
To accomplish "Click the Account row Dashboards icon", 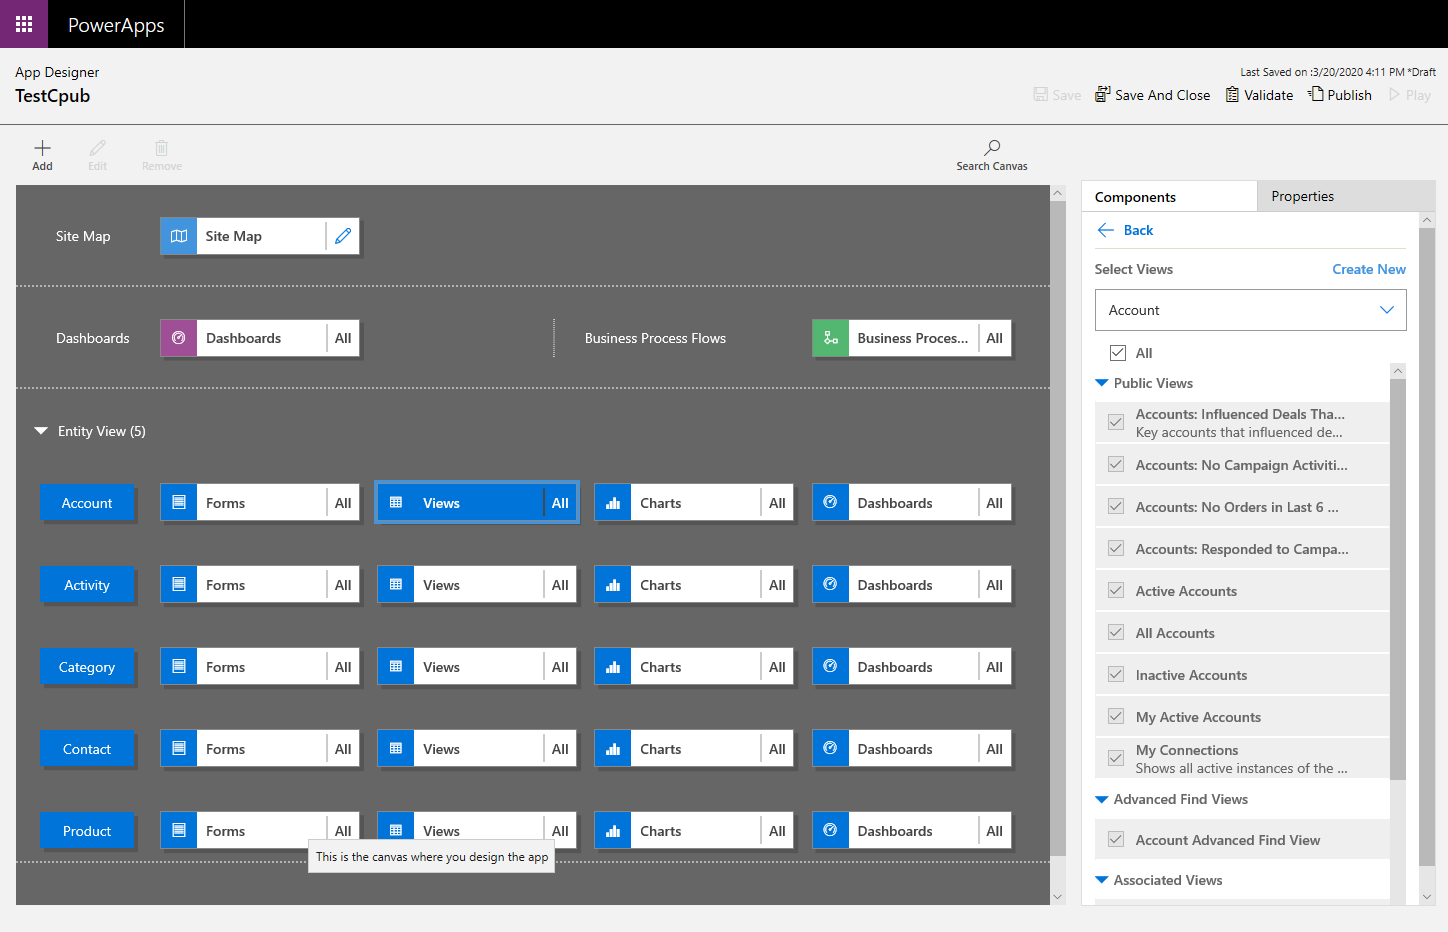I will pos(831,503).
